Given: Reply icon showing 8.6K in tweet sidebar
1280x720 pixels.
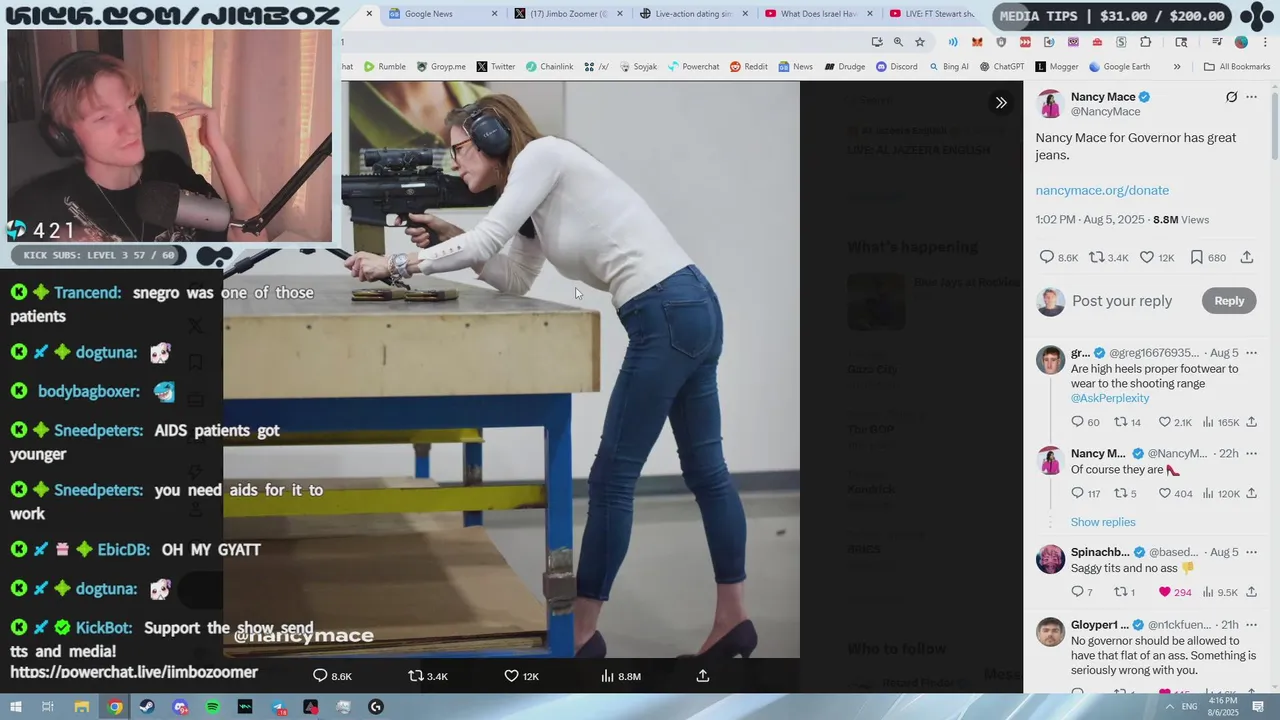Looking at the screenshot, I should (x=1047, y=257).
